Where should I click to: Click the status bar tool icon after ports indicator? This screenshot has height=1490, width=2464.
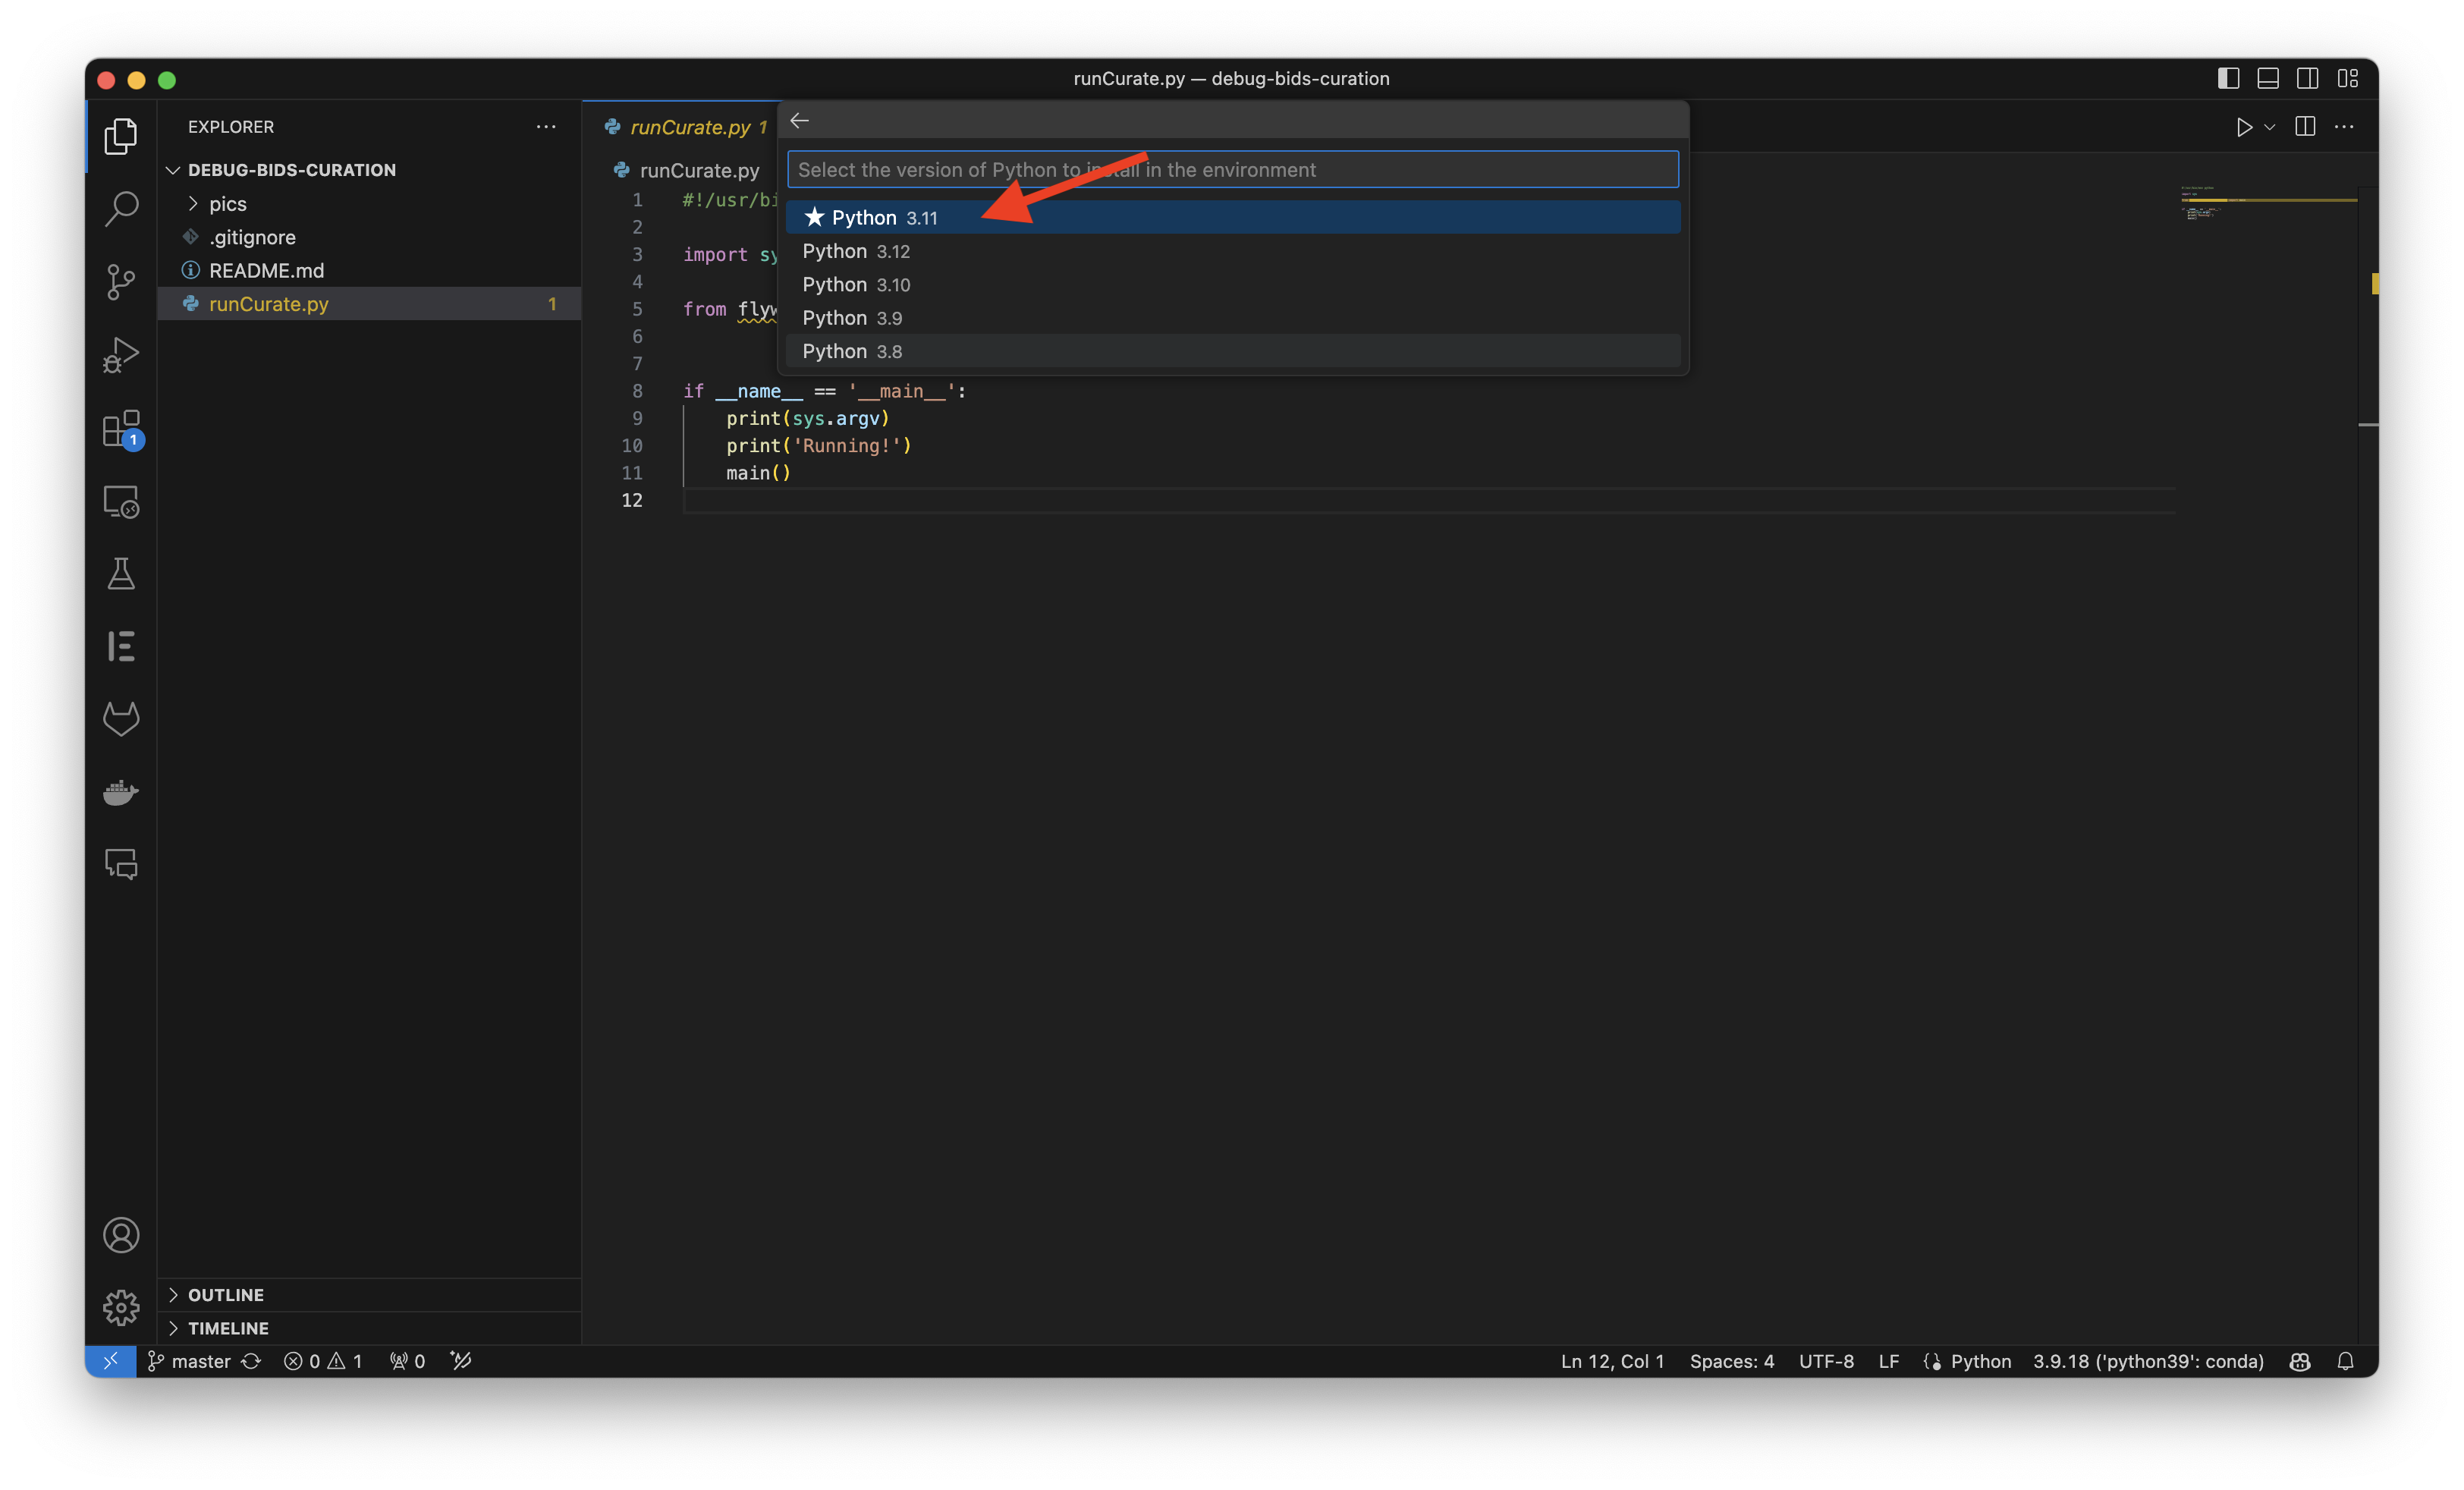point(460,1361)
